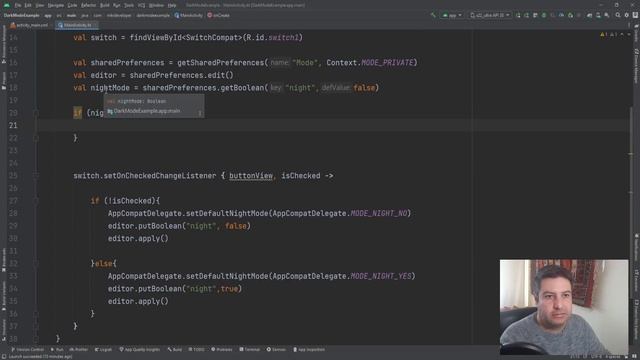The height and width of the screenshot is (360, 640).
Task: Fold the if (!isChecked) block gutter marker
Action: [36, 201]
